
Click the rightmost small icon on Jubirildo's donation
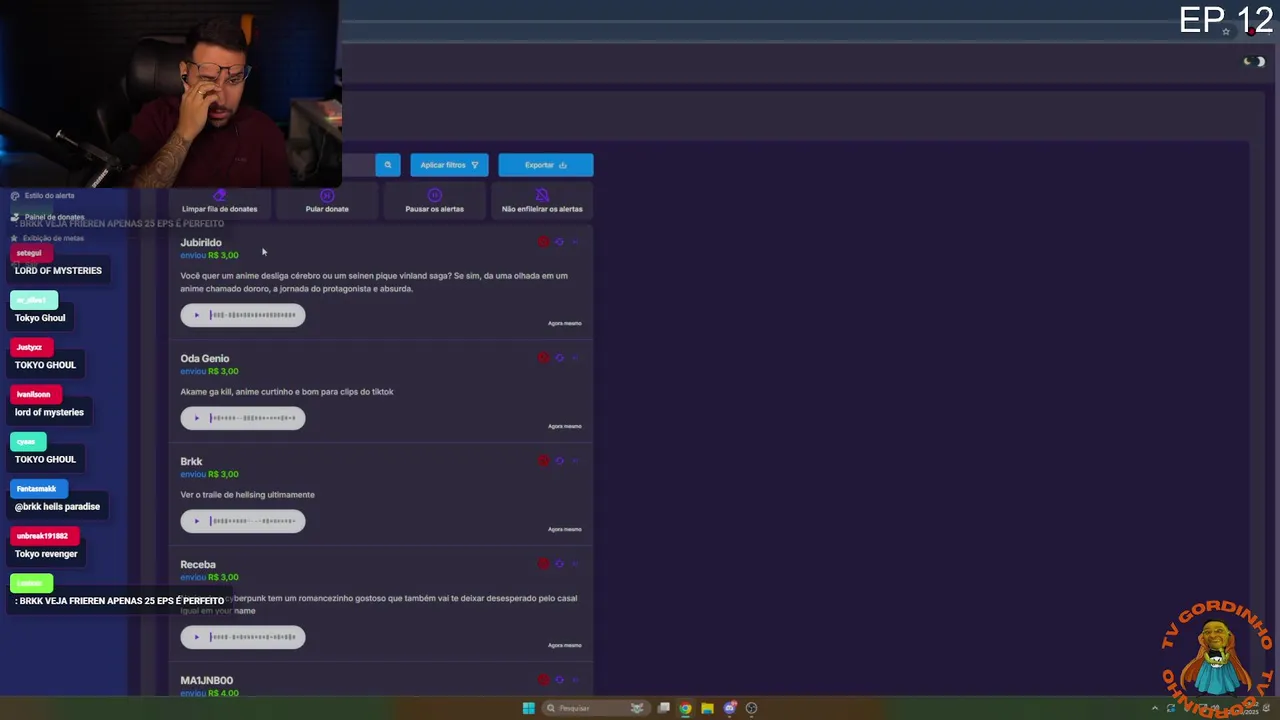pos(575,242)
